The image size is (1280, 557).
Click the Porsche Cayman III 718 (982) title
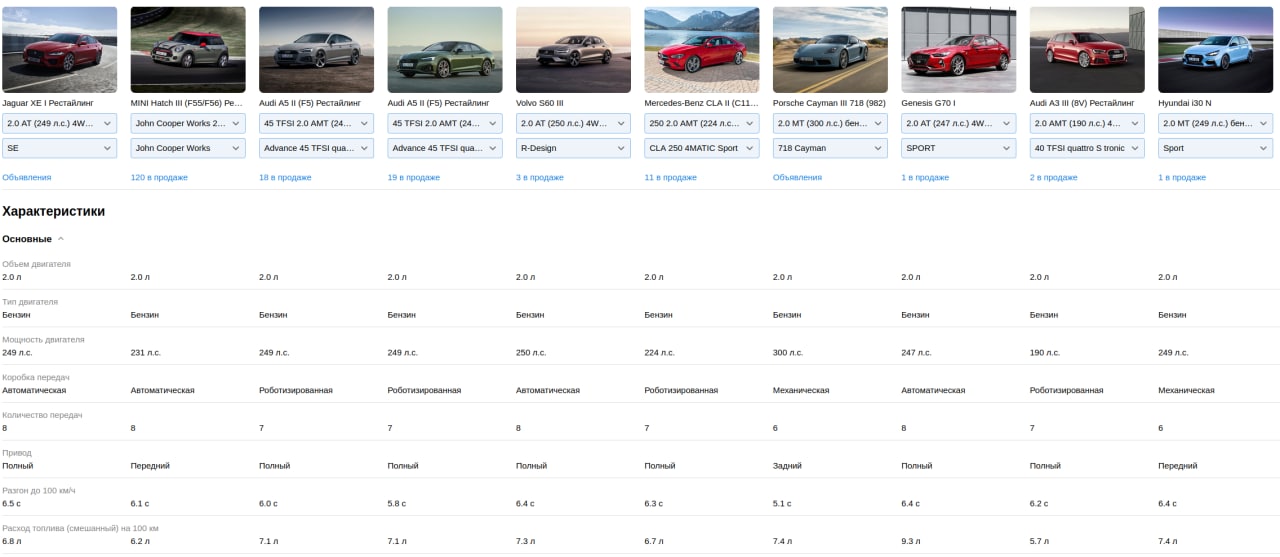829,102
